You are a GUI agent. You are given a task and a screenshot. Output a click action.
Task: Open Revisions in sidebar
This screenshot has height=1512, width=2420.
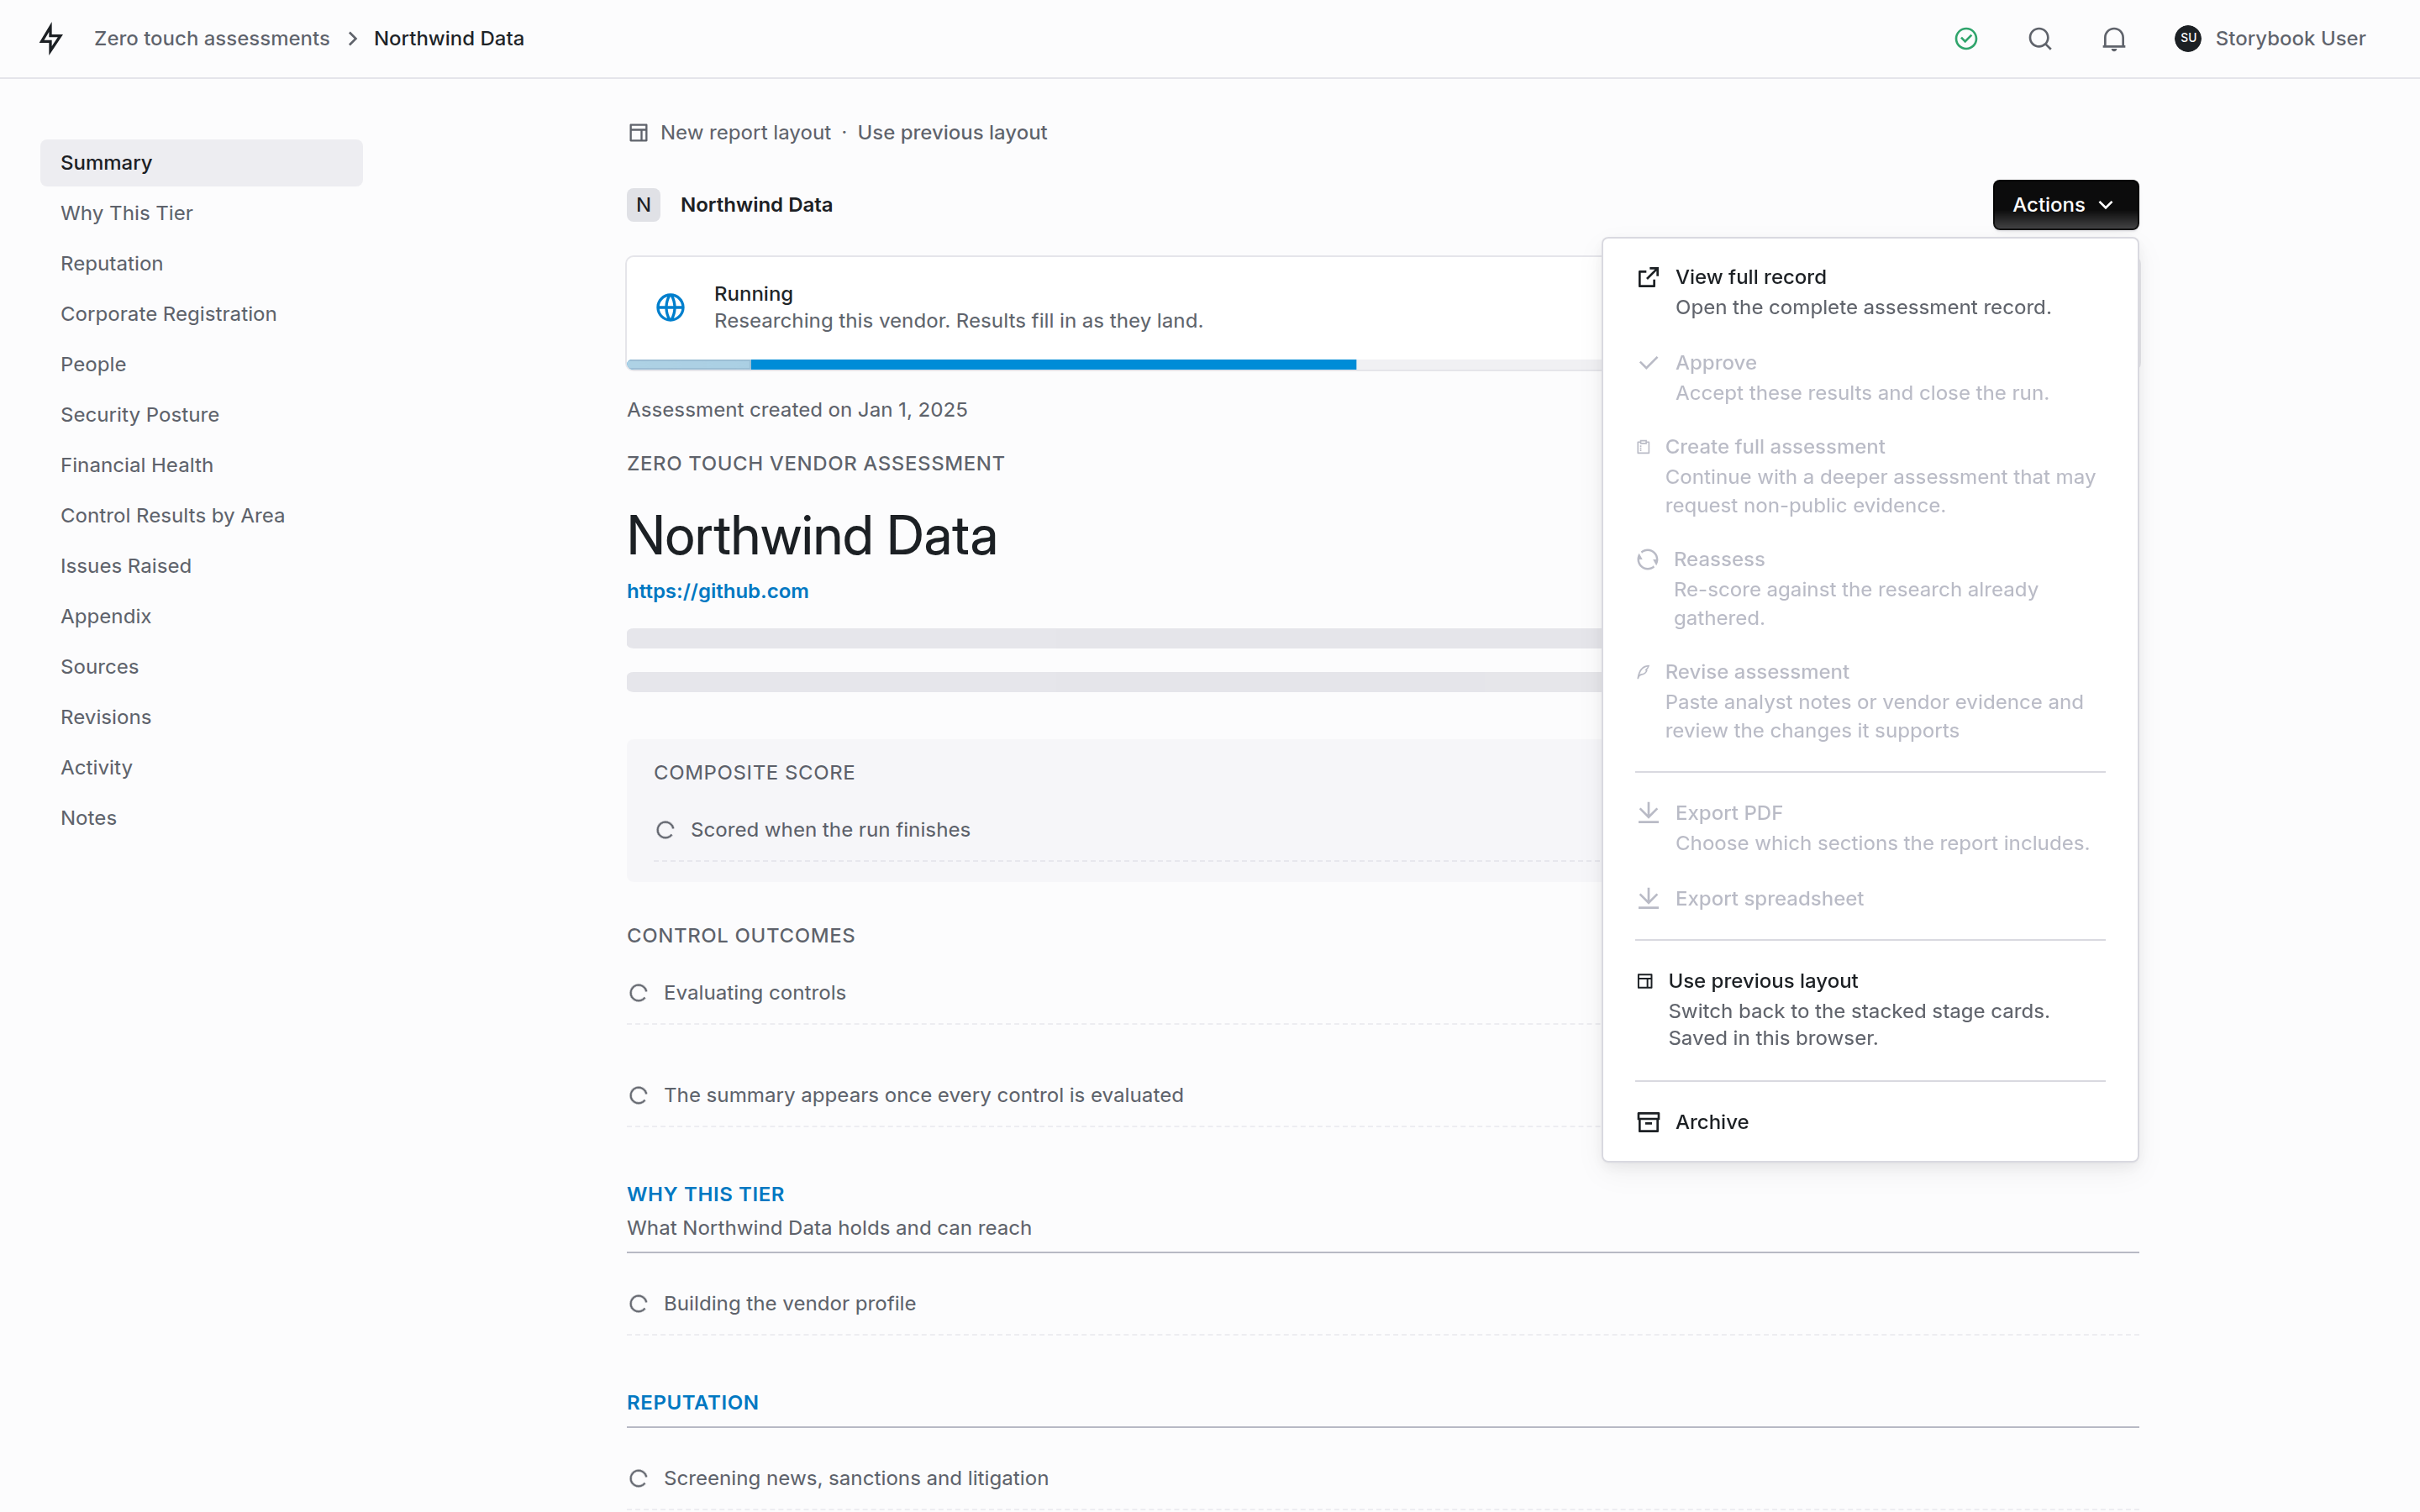(x=201, y=717)
